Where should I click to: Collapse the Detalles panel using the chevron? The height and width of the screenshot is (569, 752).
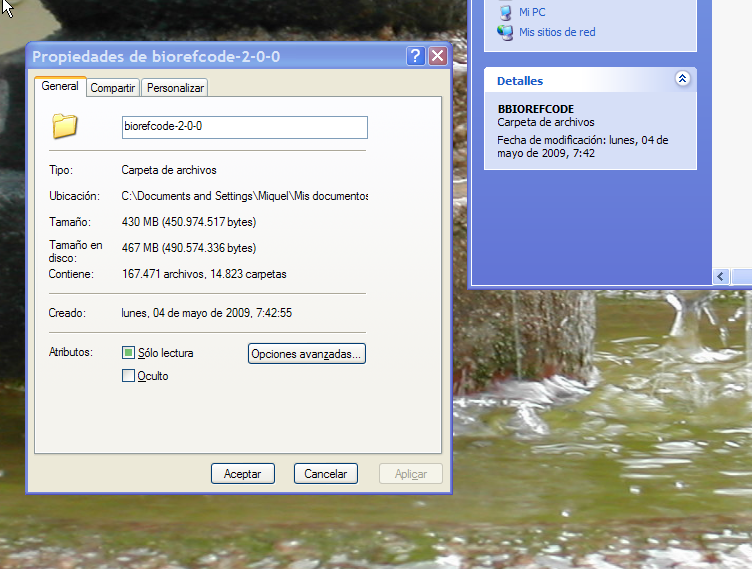click(x=682, y=80)
